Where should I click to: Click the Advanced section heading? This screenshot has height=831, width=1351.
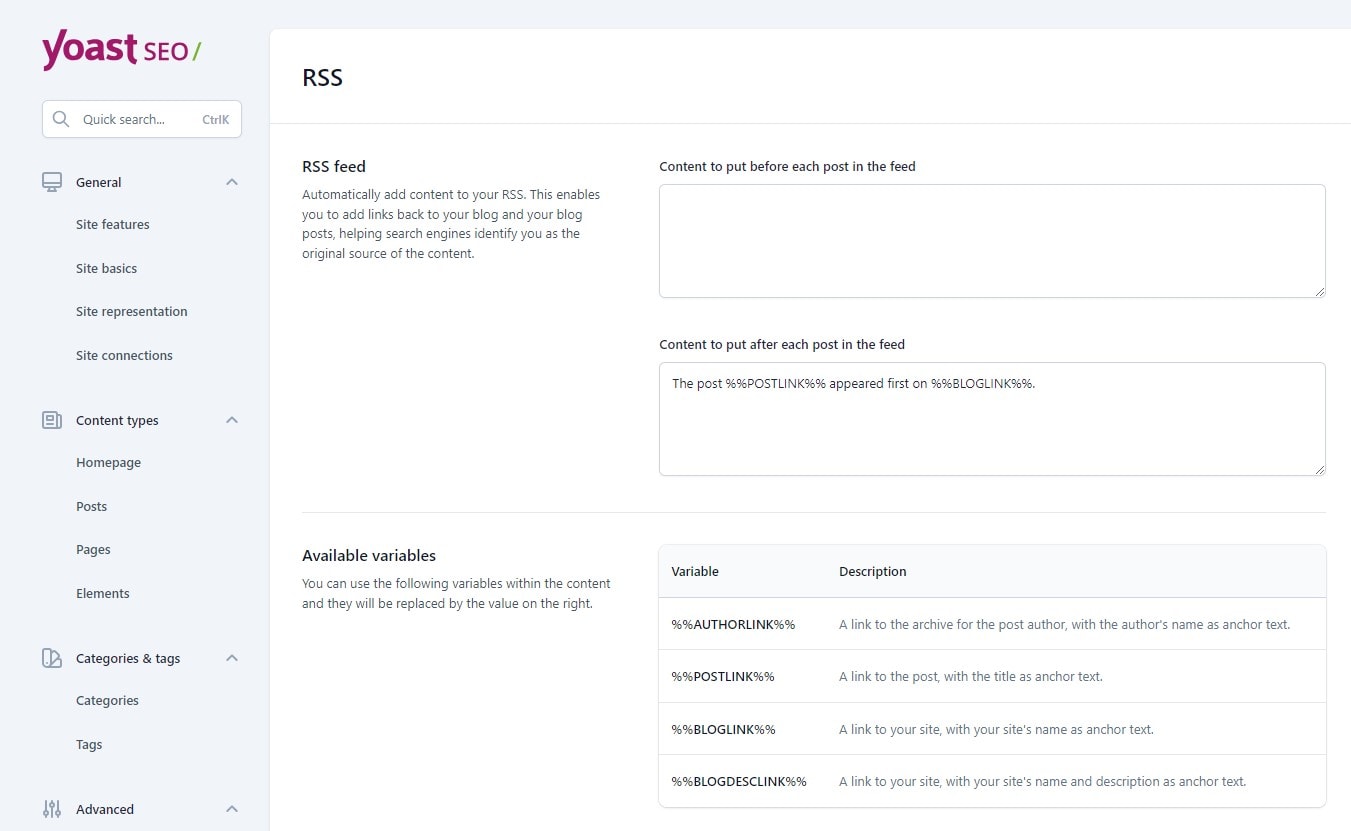[105, 810]
